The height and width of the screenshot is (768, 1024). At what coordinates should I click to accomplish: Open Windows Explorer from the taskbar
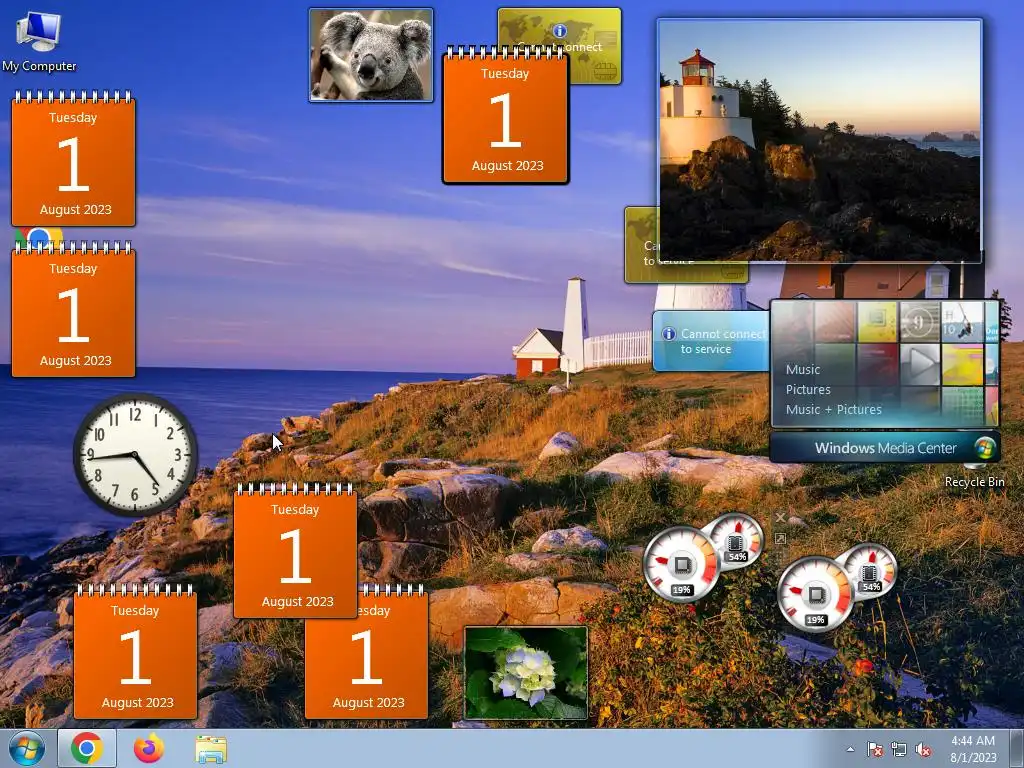[211, 749]
